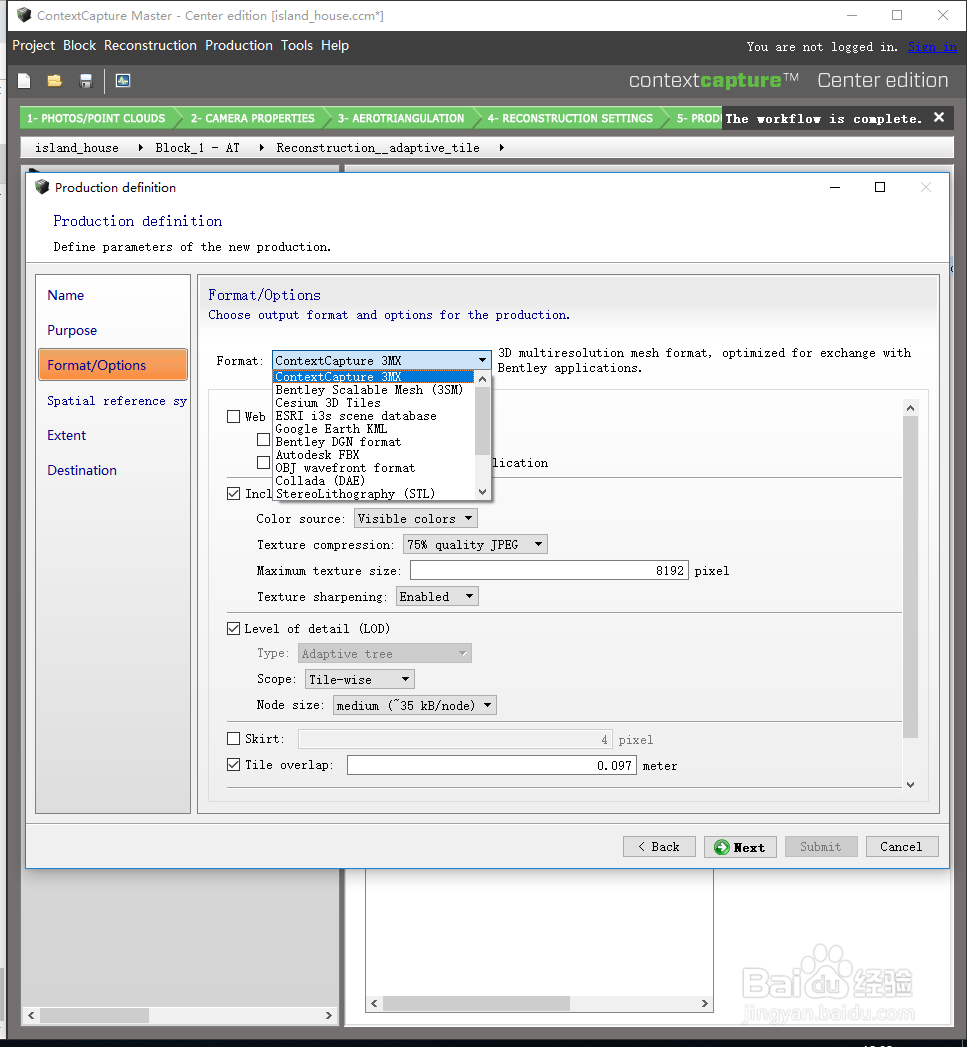Open Texture compression dropdown
The image size is (967, 1047).
point(475,545)
